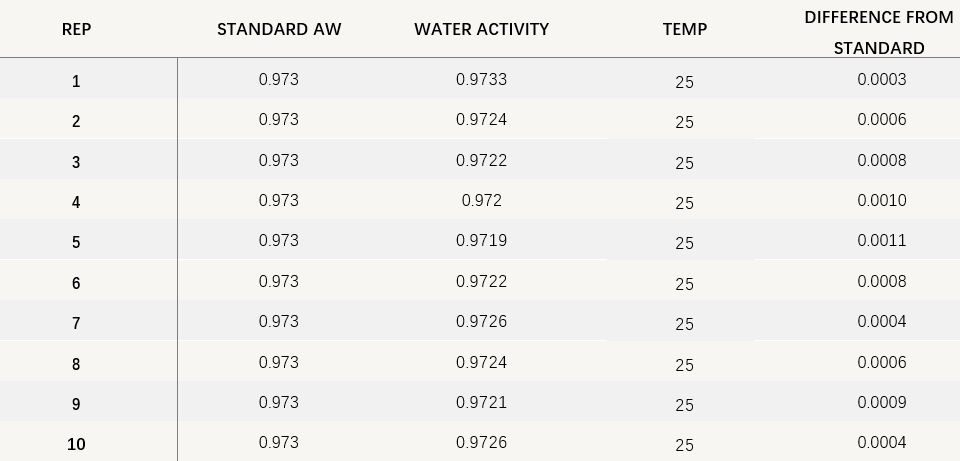The height and width of the screenshot is (461, 960).
Task: Click the WATER ACTIVITY column header
Action: pyautogui.click(x=481, y=29)
